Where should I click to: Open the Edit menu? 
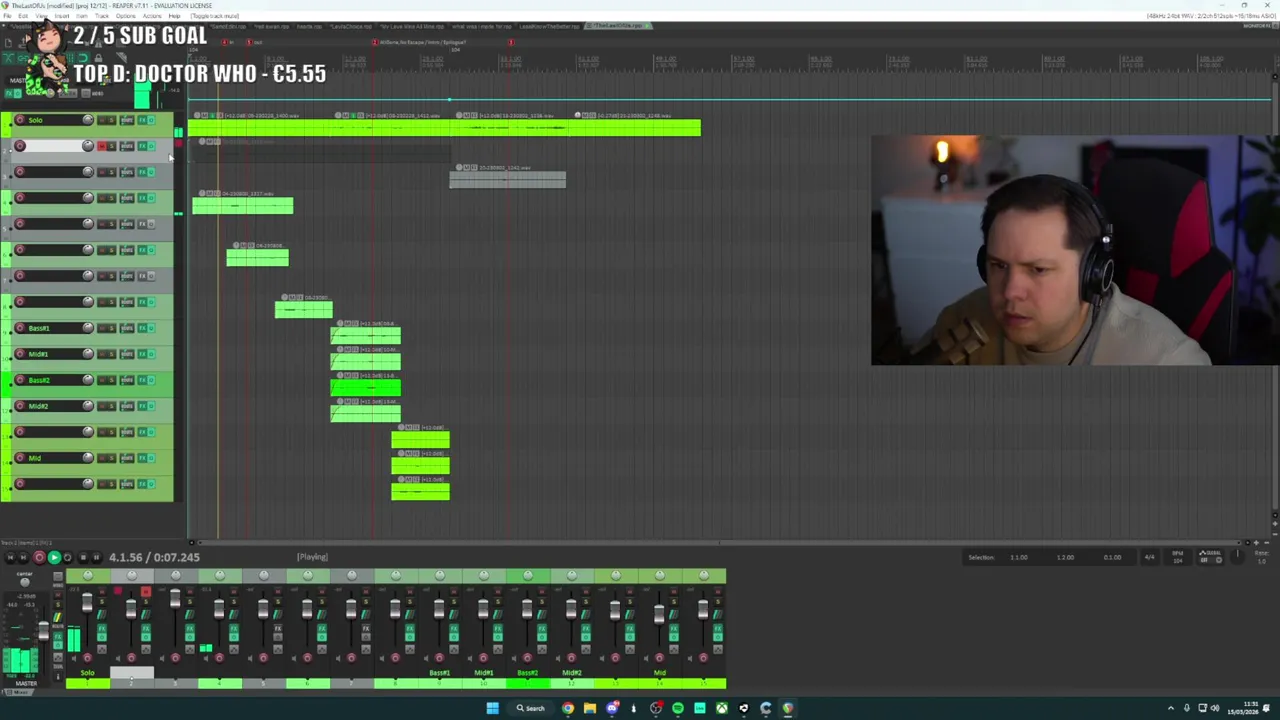pos(23,16)
